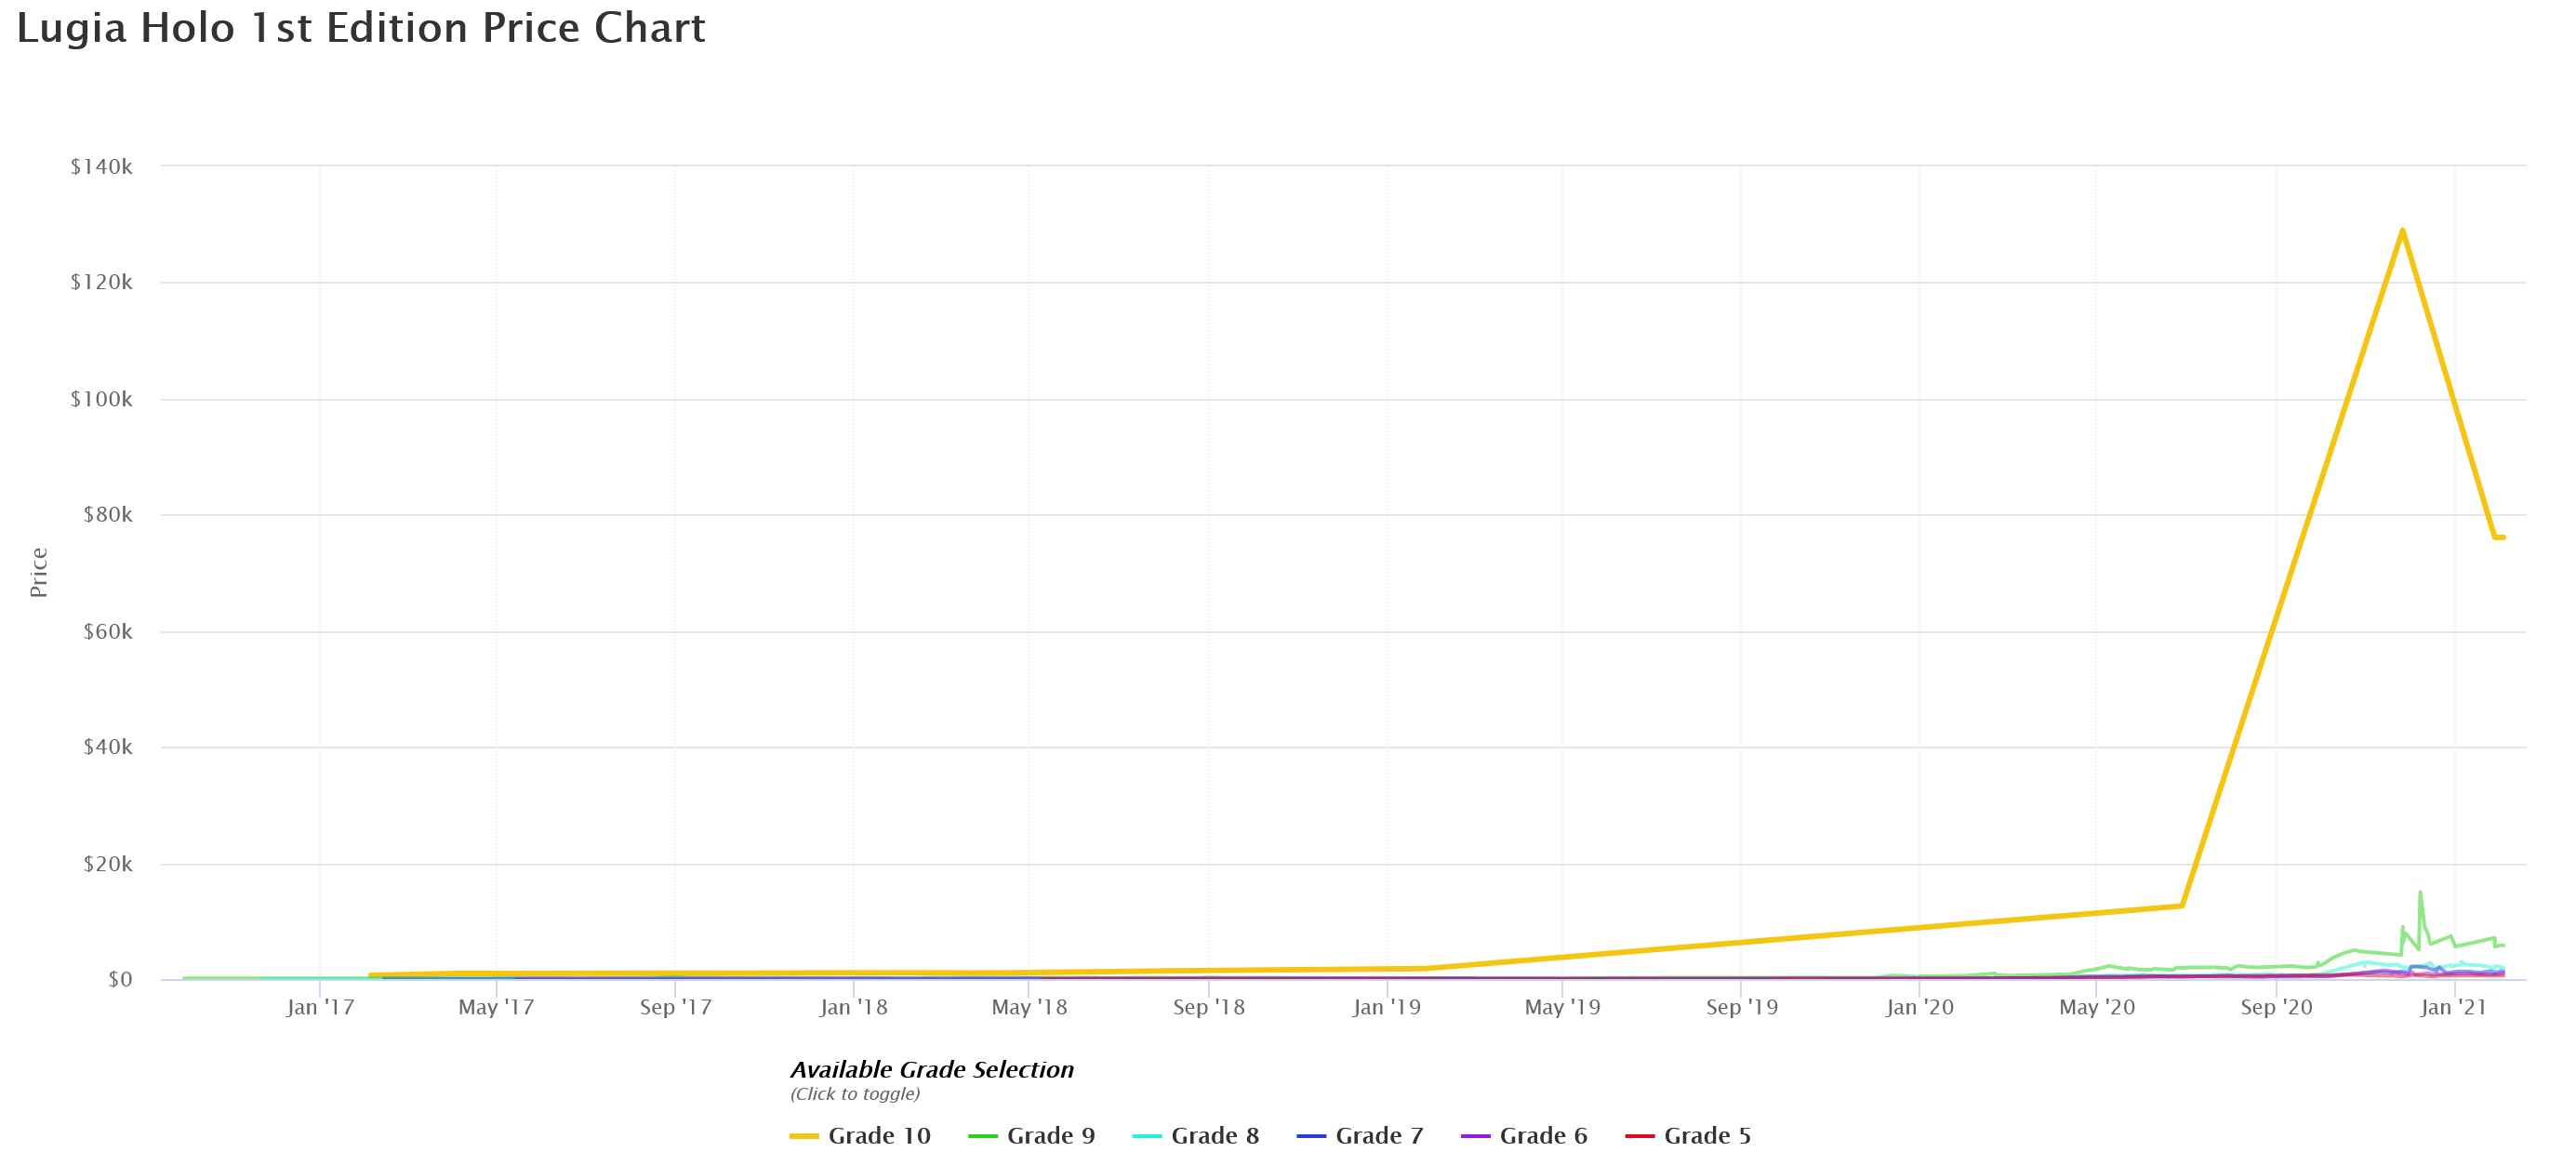Click the "Jan '17" x-axis label
Viewport: 2576px width, 1165px height.
[x=320, y=1007]
